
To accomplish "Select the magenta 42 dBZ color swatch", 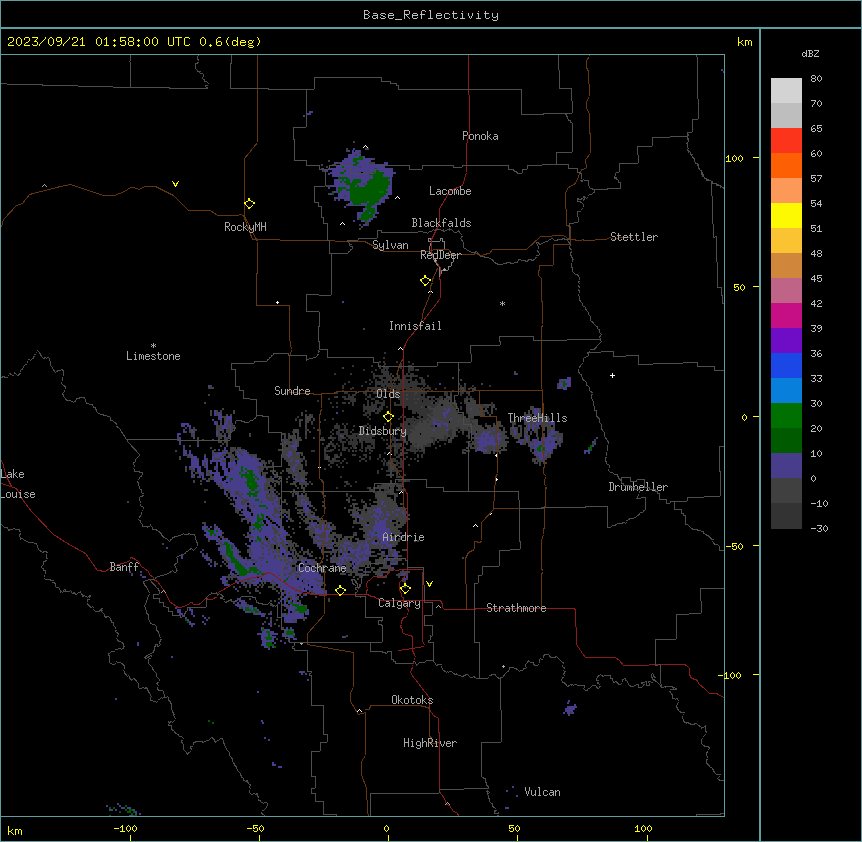I will click(x=786, y=315).
